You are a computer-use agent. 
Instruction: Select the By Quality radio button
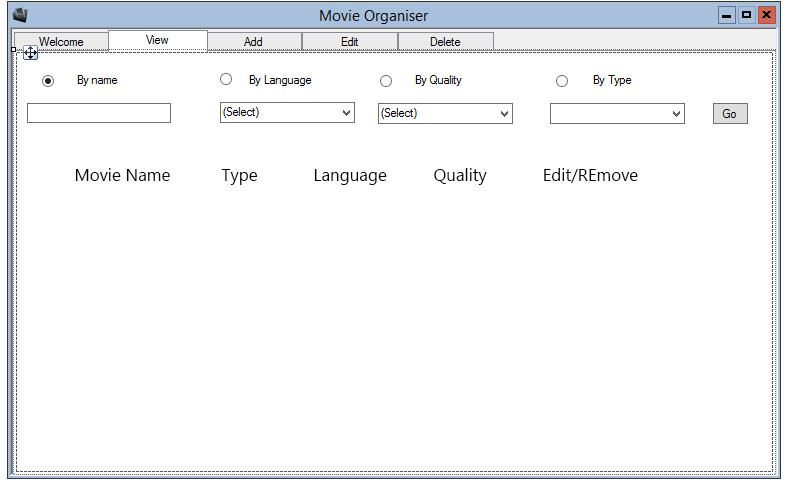386,81
